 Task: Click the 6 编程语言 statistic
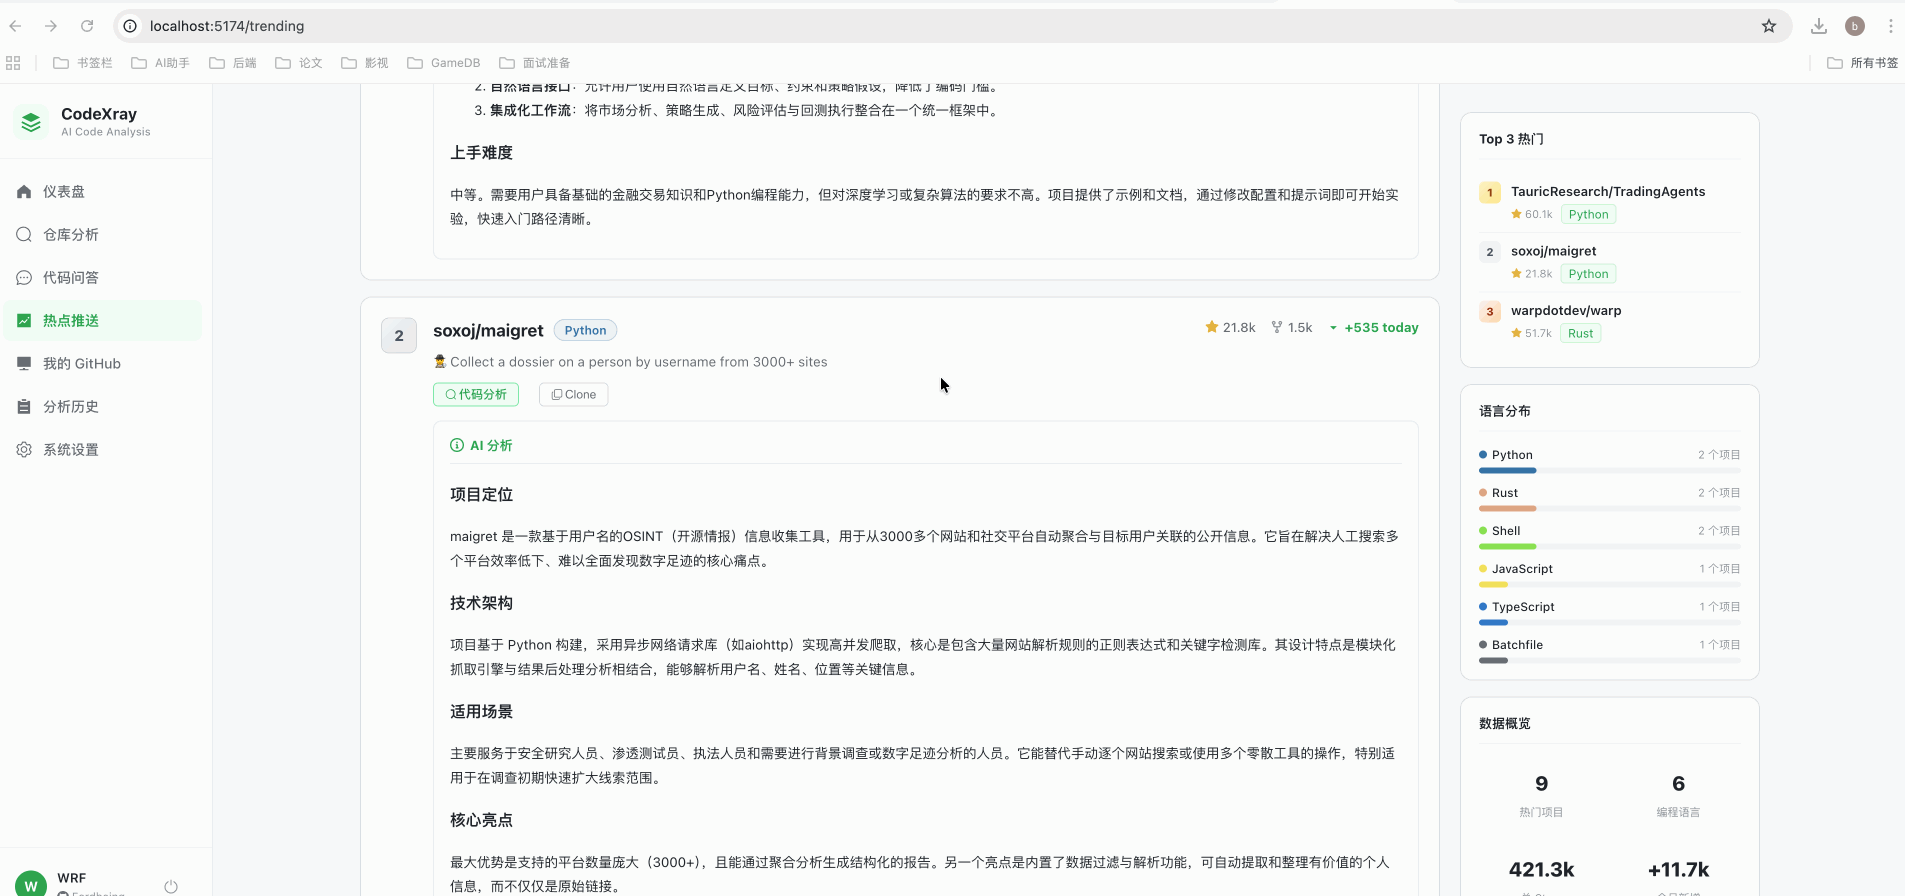coord(1678,795)
